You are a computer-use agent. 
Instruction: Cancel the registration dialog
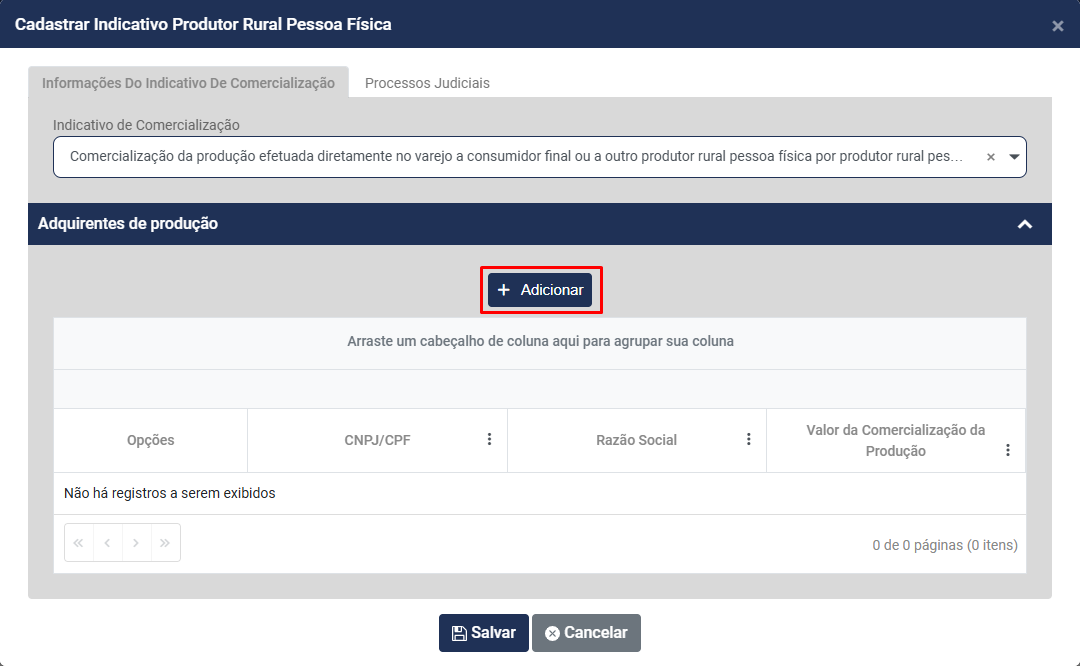click(586, 633)
